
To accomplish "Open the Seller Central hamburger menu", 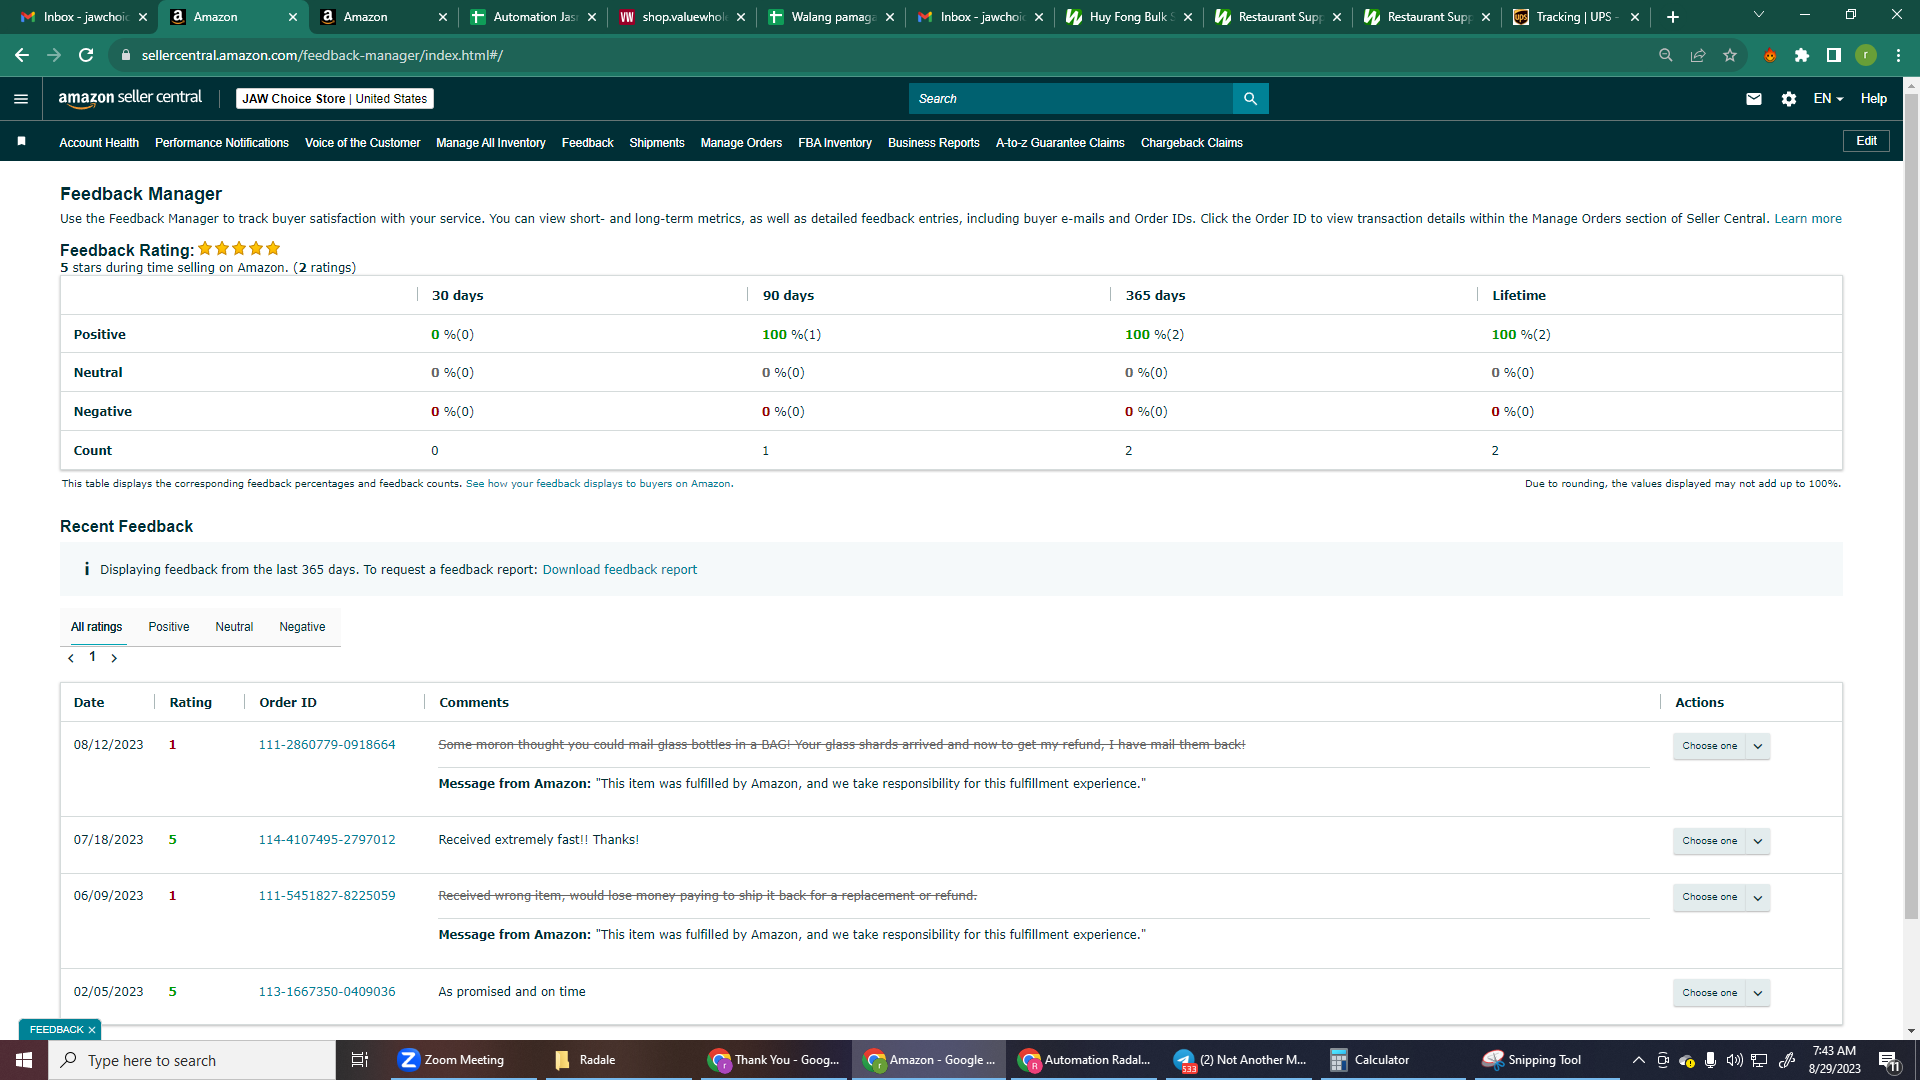I will 21,98.
